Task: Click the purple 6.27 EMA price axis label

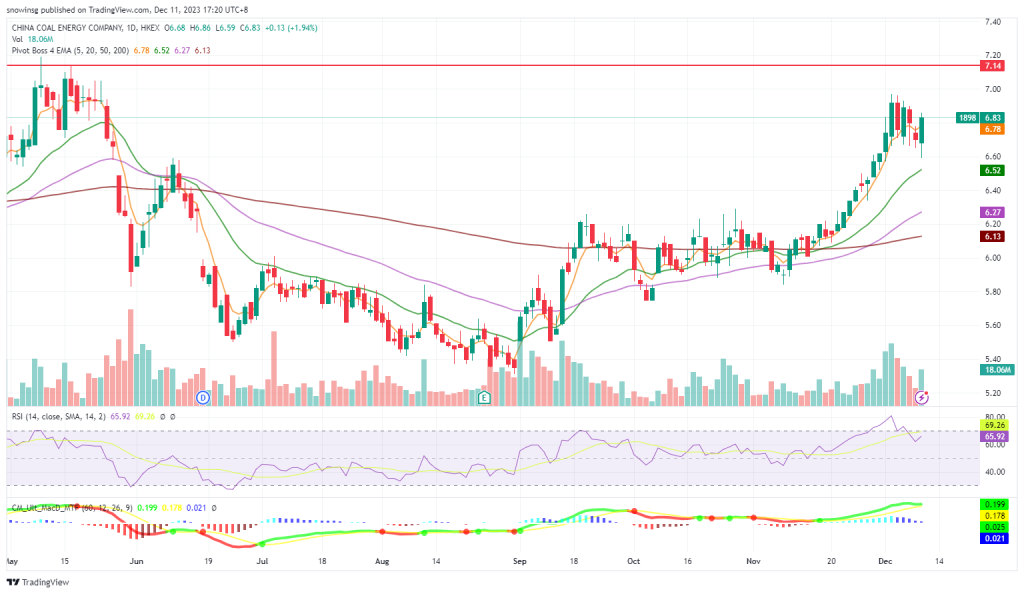Action: pyautogui.click(x=993, y=212)
